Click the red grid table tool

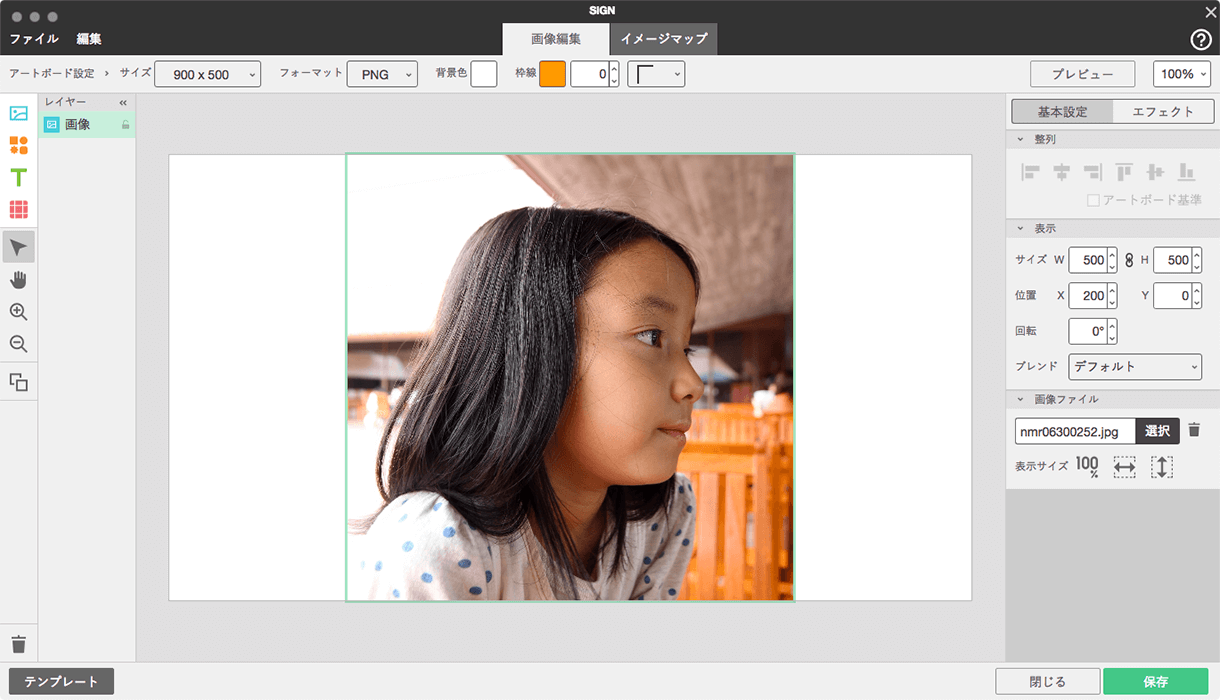pyautogui.click(x=18, y=210)
